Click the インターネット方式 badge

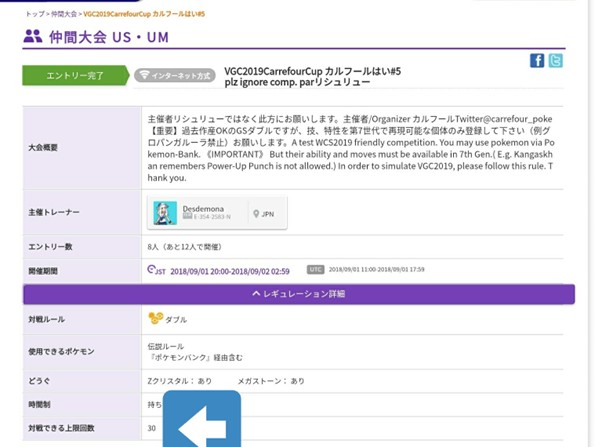175,75
